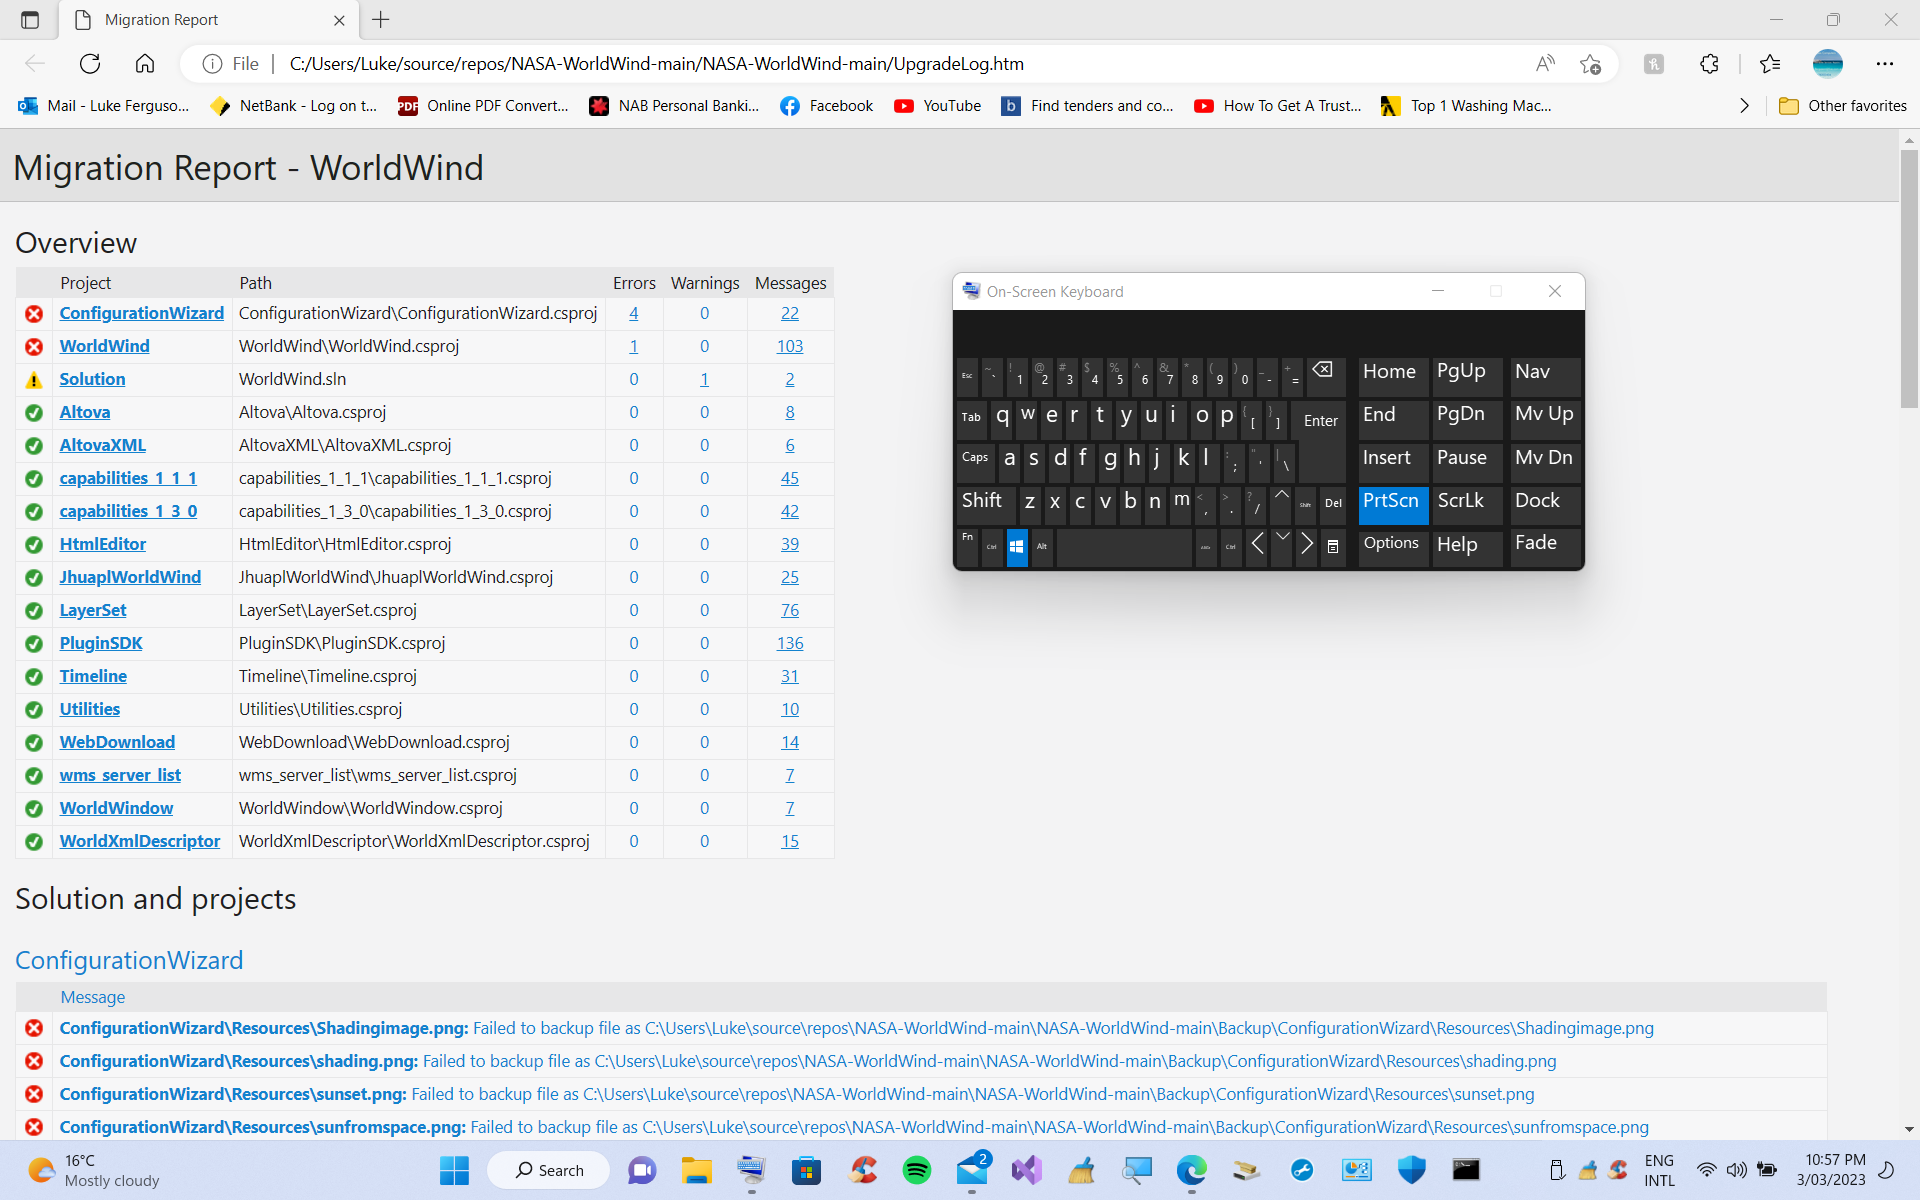Click the Migration Report tab
The height and width of the screenshot is (1200, 1920).
tap(208, 20)
